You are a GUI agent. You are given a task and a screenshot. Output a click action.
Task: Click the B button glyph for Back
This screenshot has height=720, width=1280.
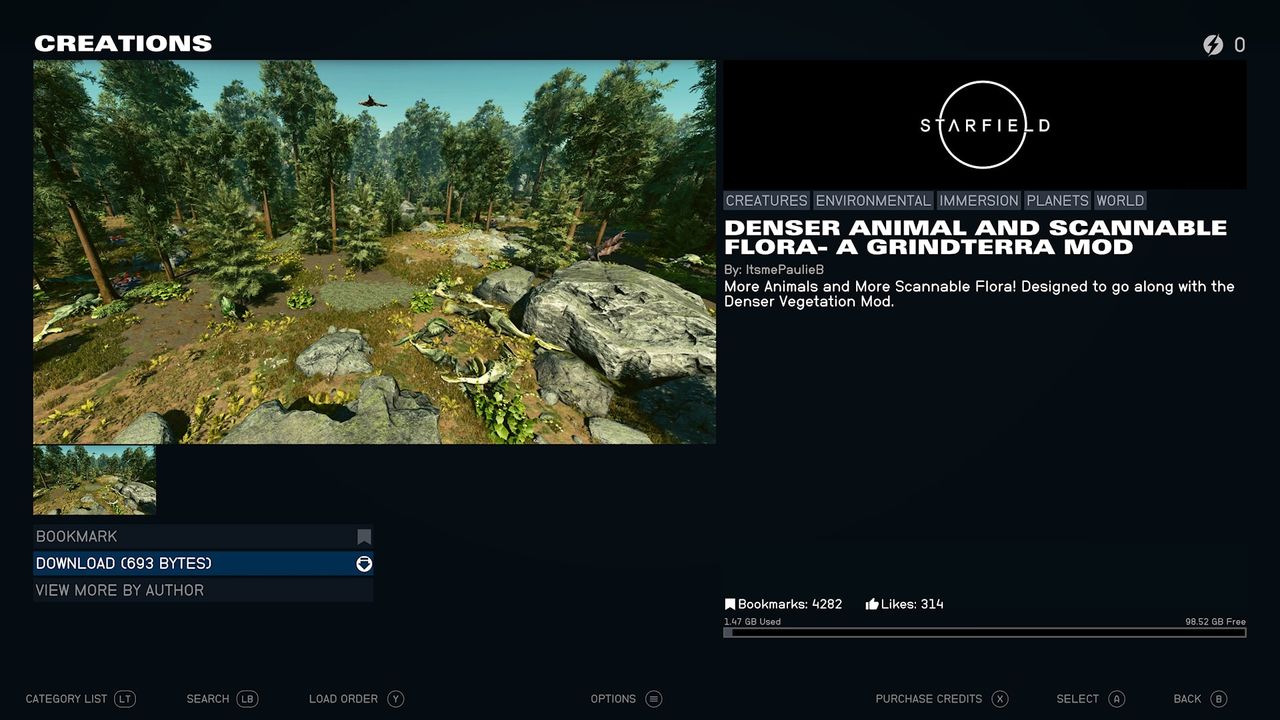point(1219,699)
